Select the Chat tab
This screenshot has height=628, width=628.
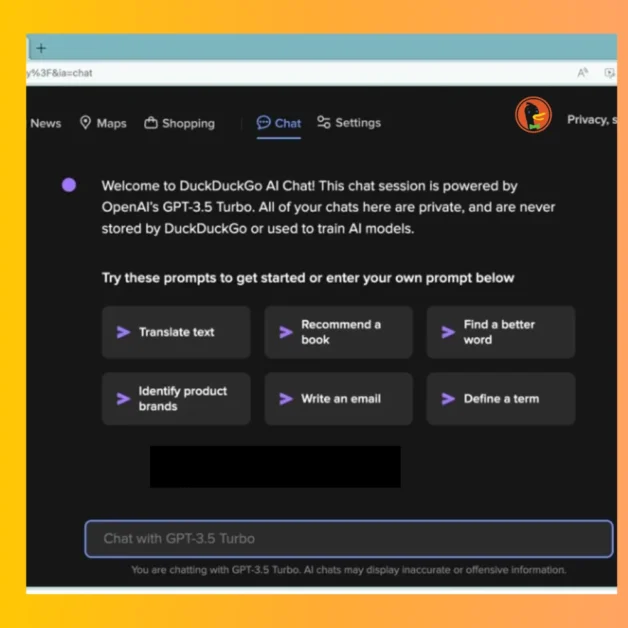[279, 123]
